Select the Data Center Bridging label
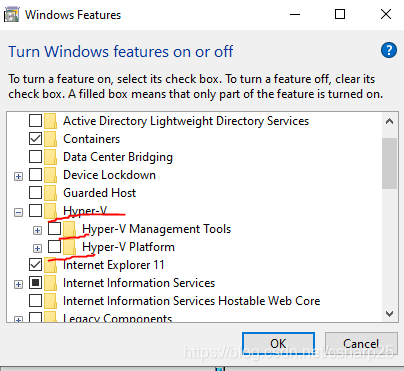This screenshot has height=371, width=404. [118, 157]
